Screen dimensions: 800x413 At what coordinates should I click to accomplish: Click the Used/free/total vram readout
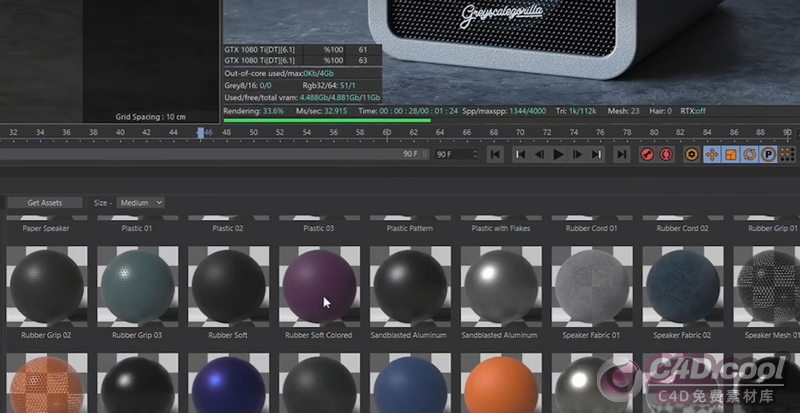(x=303, y=98)
